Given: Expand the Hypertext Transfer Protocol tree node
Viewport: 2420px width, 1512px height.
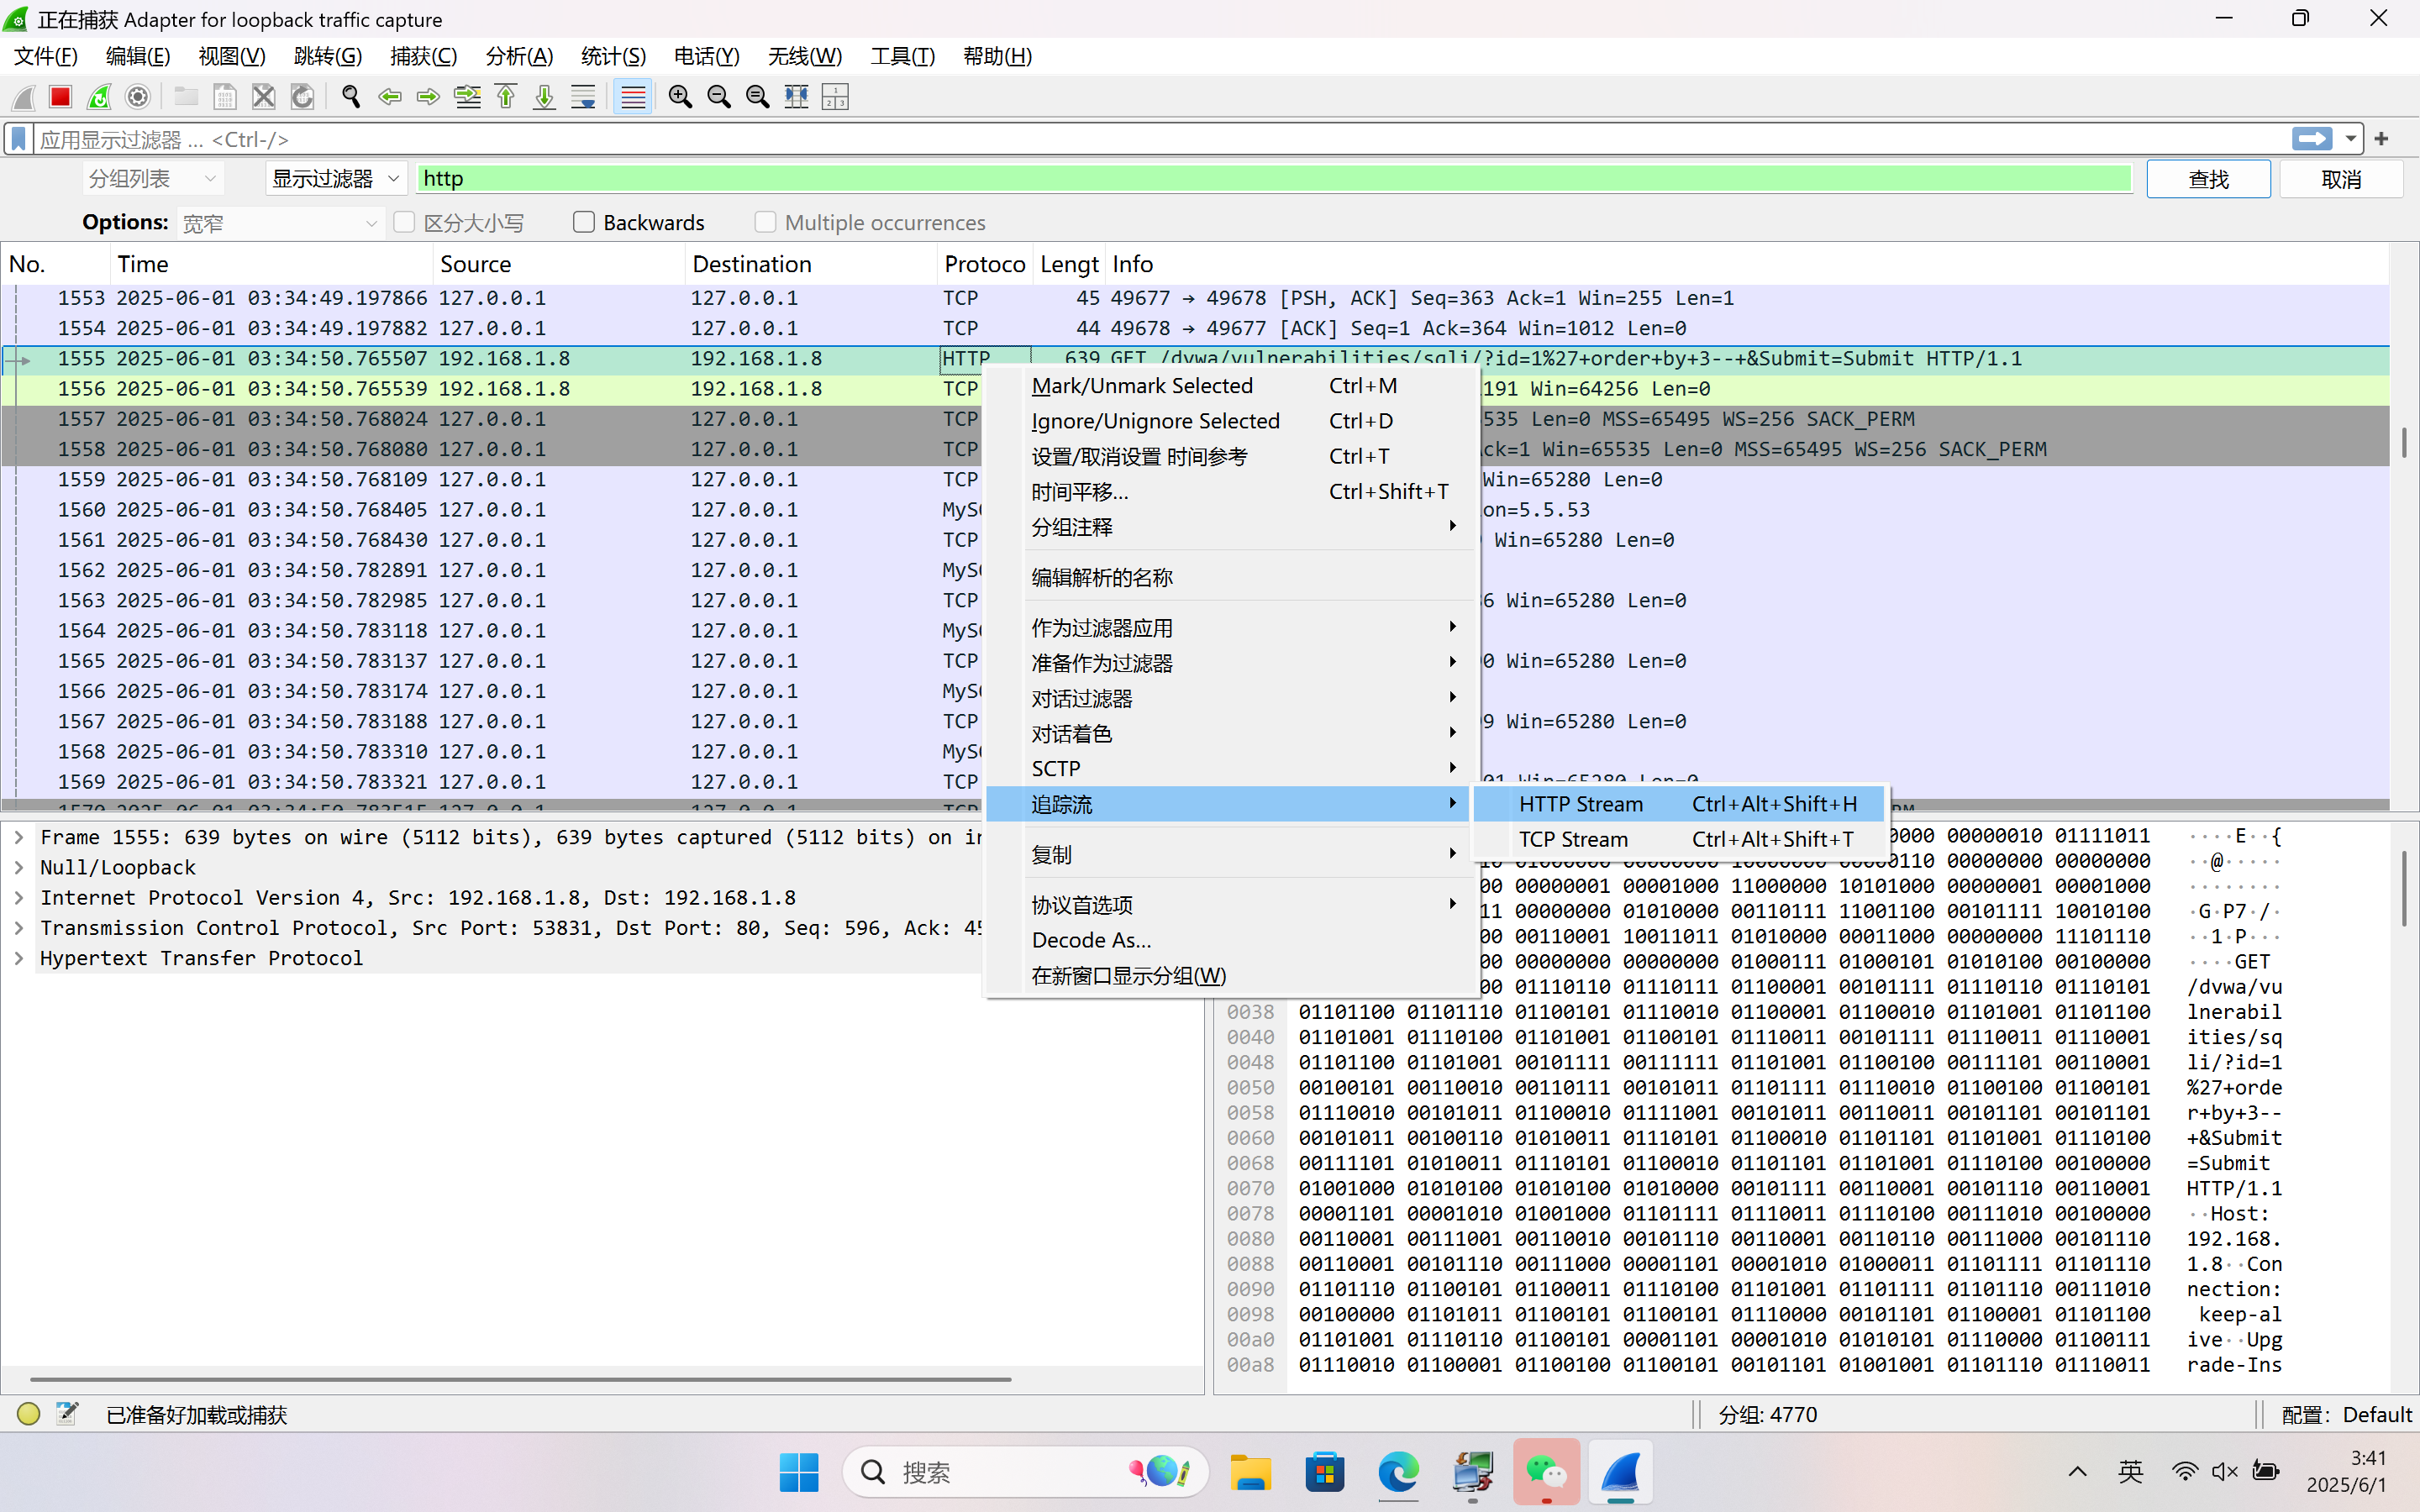Looking at the screenshot, I should [19, 958].
